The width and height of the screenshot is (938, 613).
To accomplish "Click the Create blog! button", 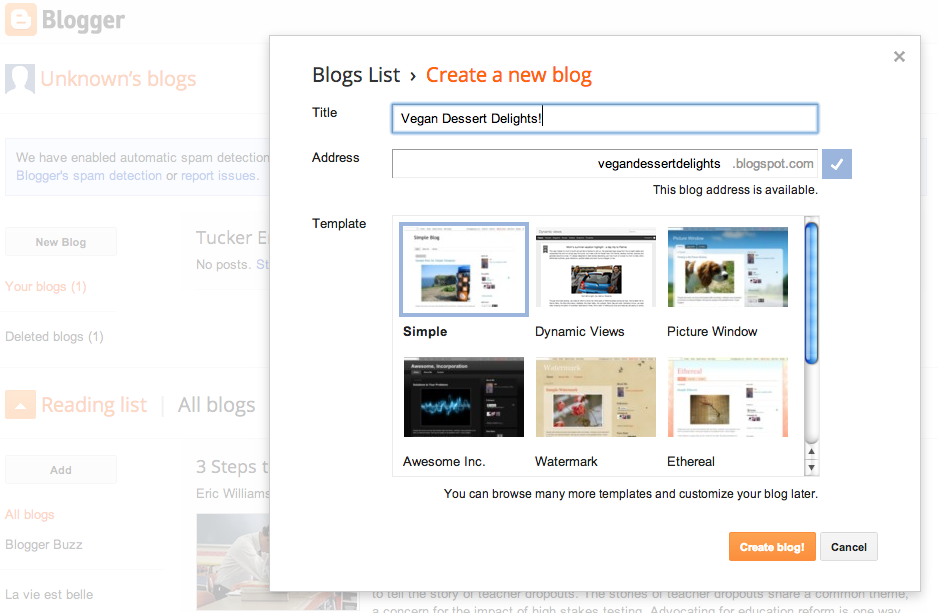I will tap(772, 547).
